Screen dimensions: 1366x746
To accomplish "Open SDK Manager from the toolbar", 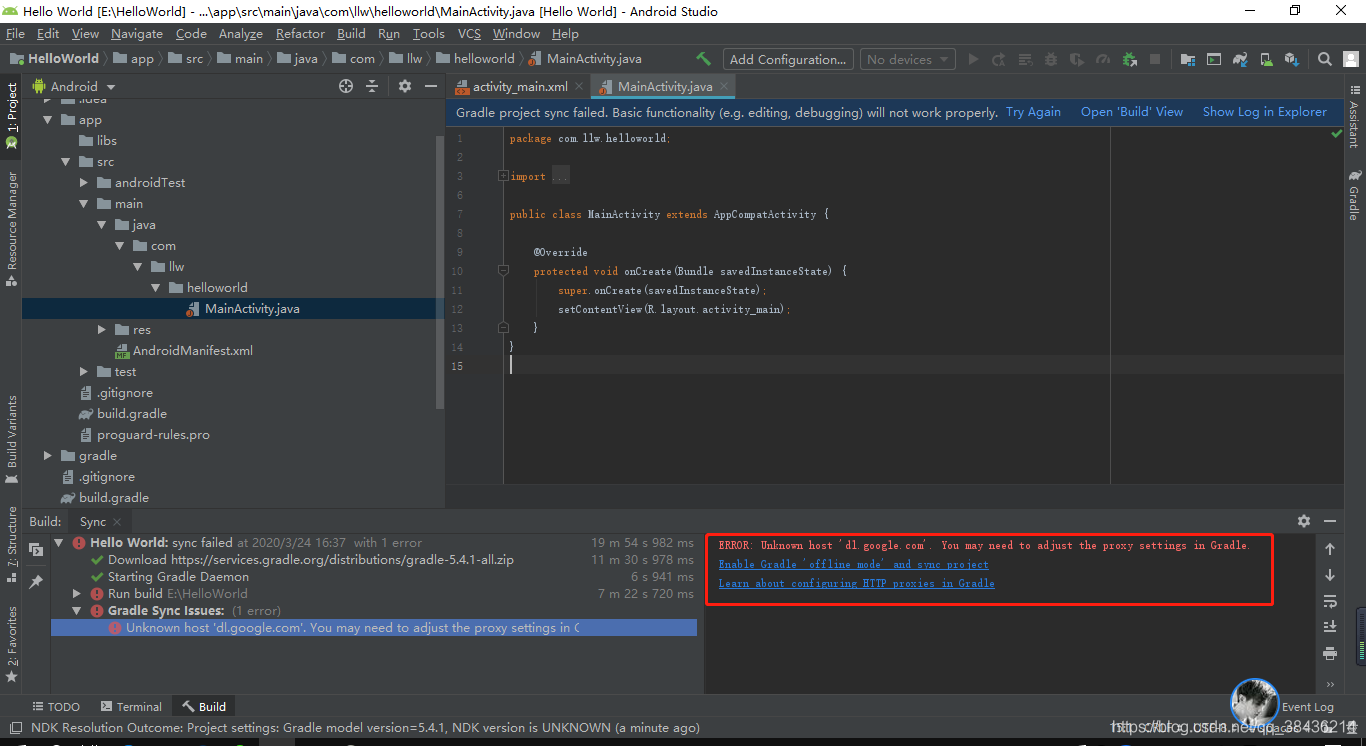I will click(x=1292, y=59).
